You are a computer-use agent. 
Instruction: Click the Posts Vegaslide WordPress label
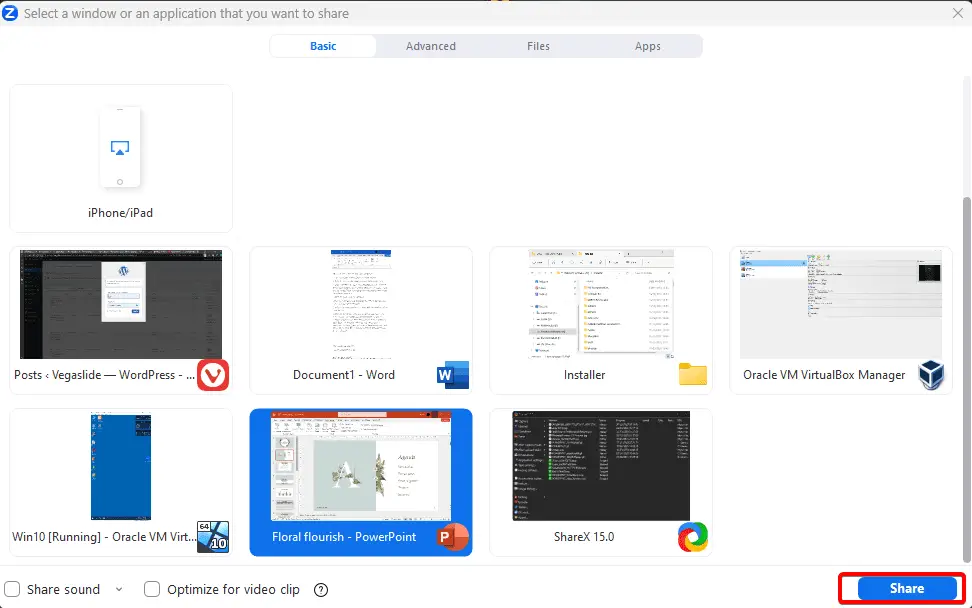point(104,375)
